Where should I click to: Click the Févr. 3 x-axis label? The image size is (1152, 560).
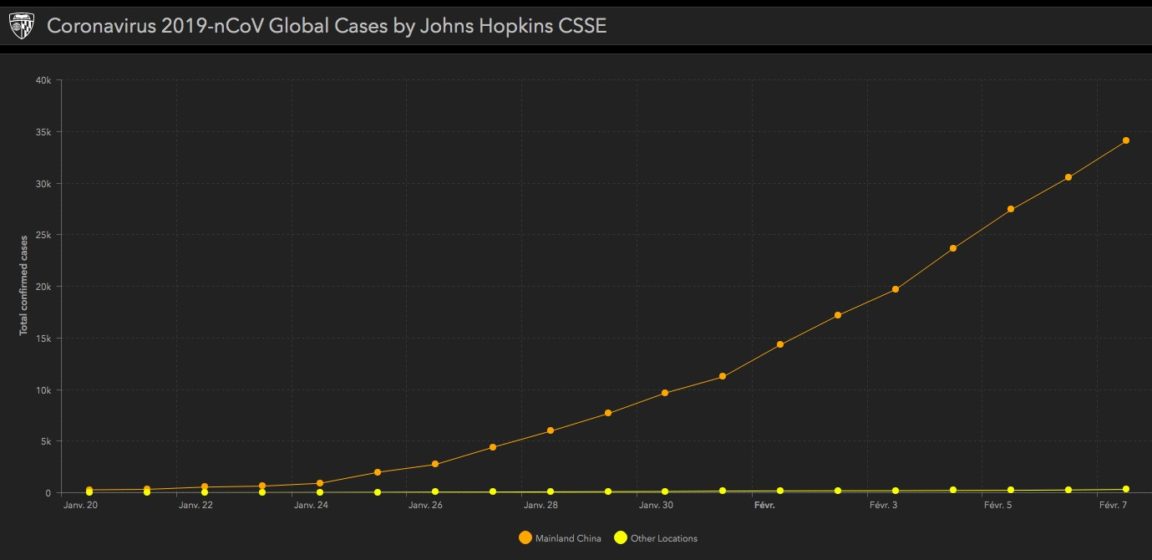(883, 506)
